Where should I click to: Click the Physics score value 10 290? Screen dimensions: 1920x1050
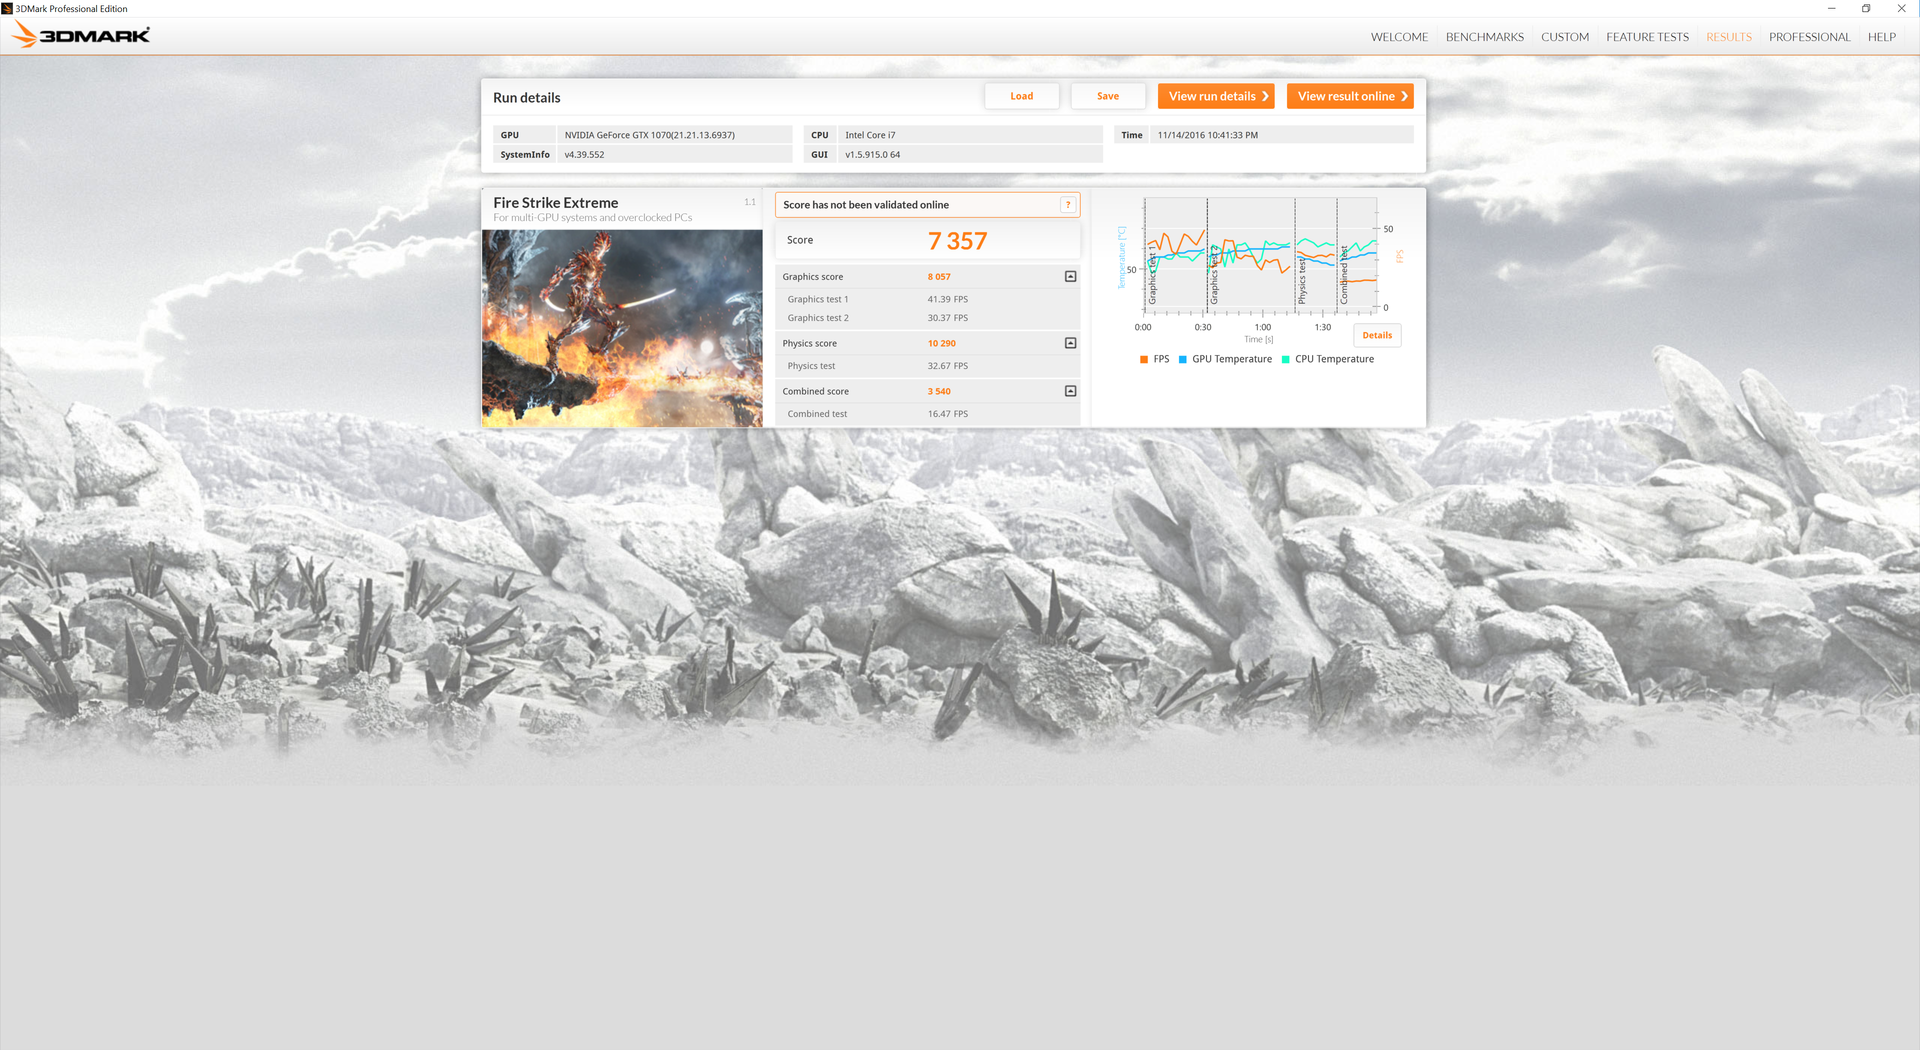(x=941, y=343)
